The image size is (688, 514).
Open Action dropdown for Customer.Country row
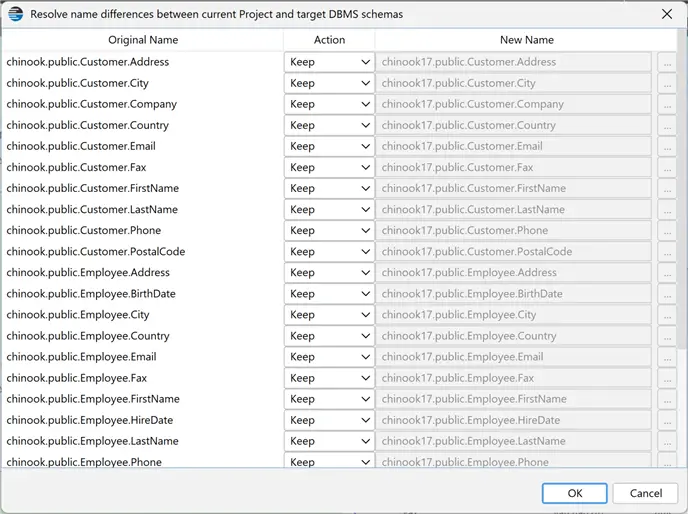329,125
